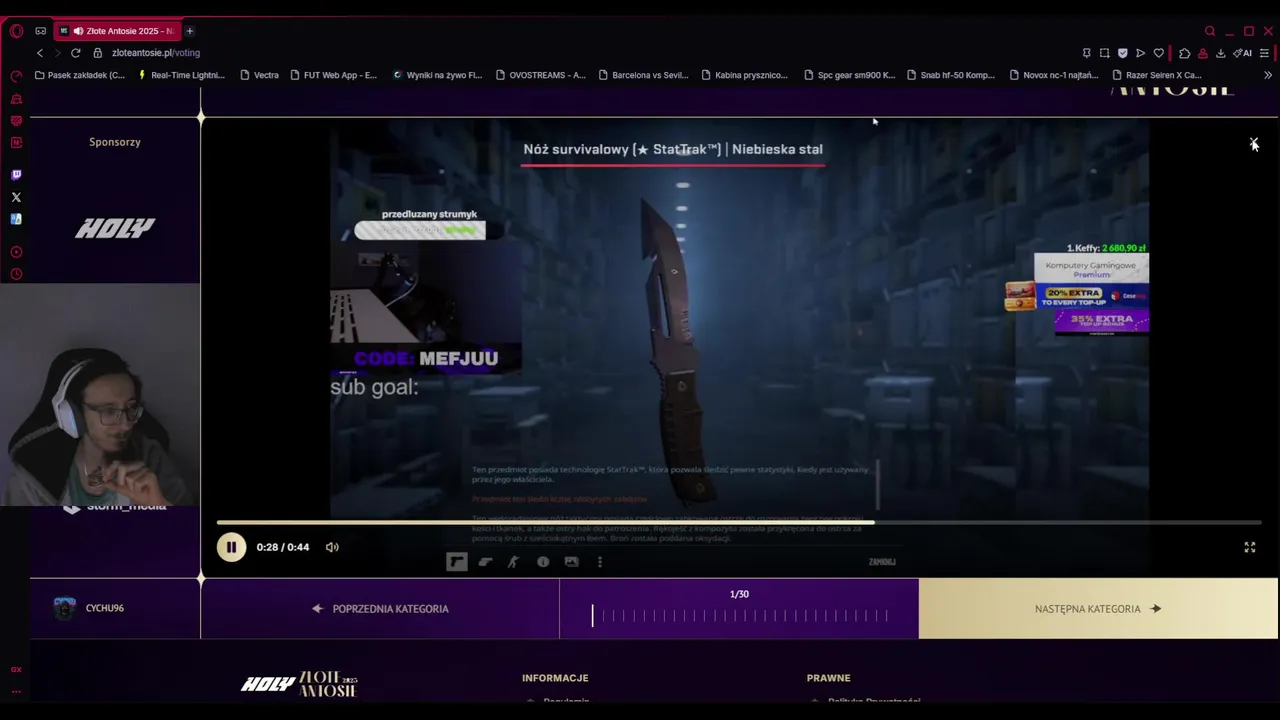Open Kabina prysznicowa bookmark
The width and height of the screenshot is (1280, 720).
746,75
